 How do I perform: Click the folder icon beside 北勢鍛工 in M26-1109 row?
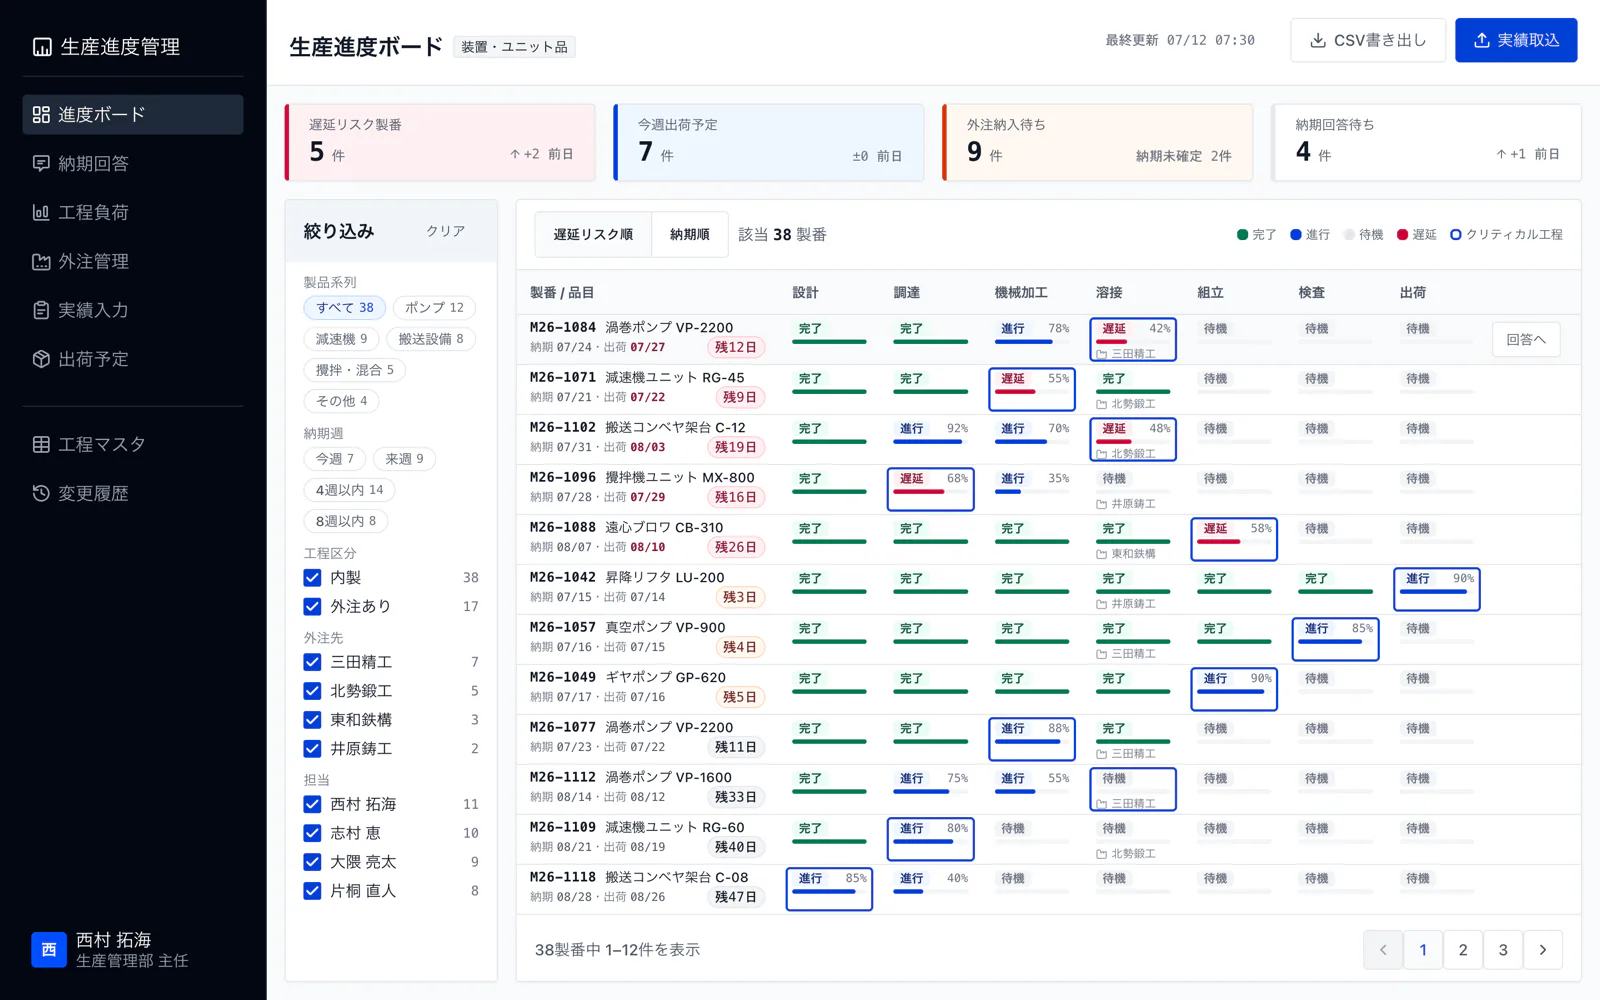click(x=1101, y=854)
